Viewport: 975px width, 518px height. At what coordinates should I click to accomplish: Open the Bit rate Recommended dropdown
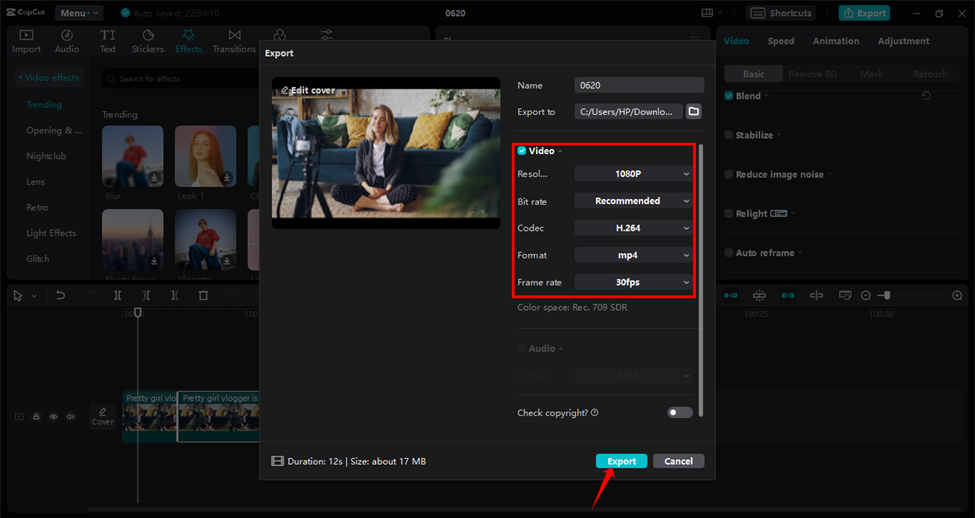(x=633, y=201)
